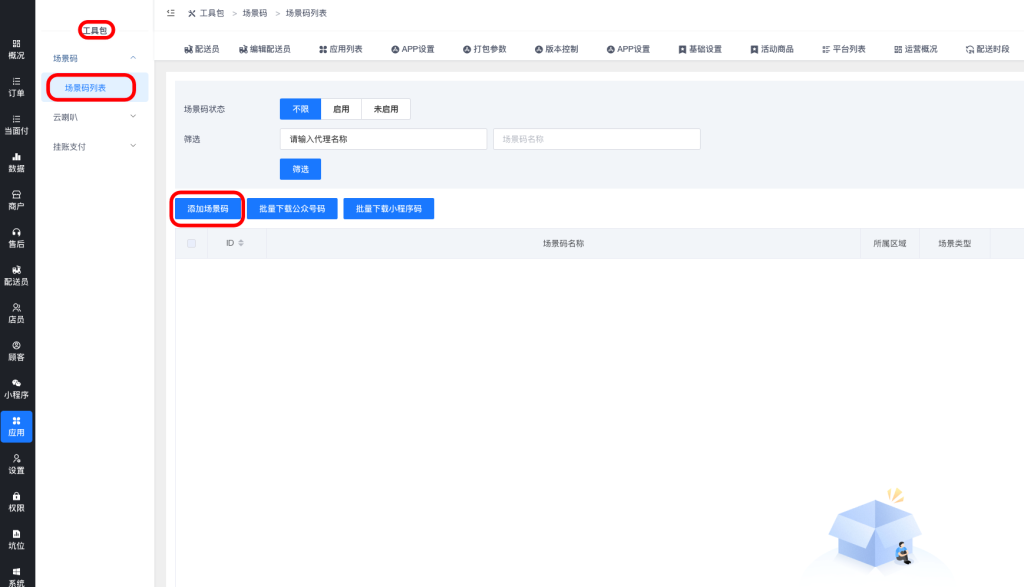The image size is (1024, 587).
Task: Select 商户 merchant icon in sidebar
Action: [x=16, y=200]
